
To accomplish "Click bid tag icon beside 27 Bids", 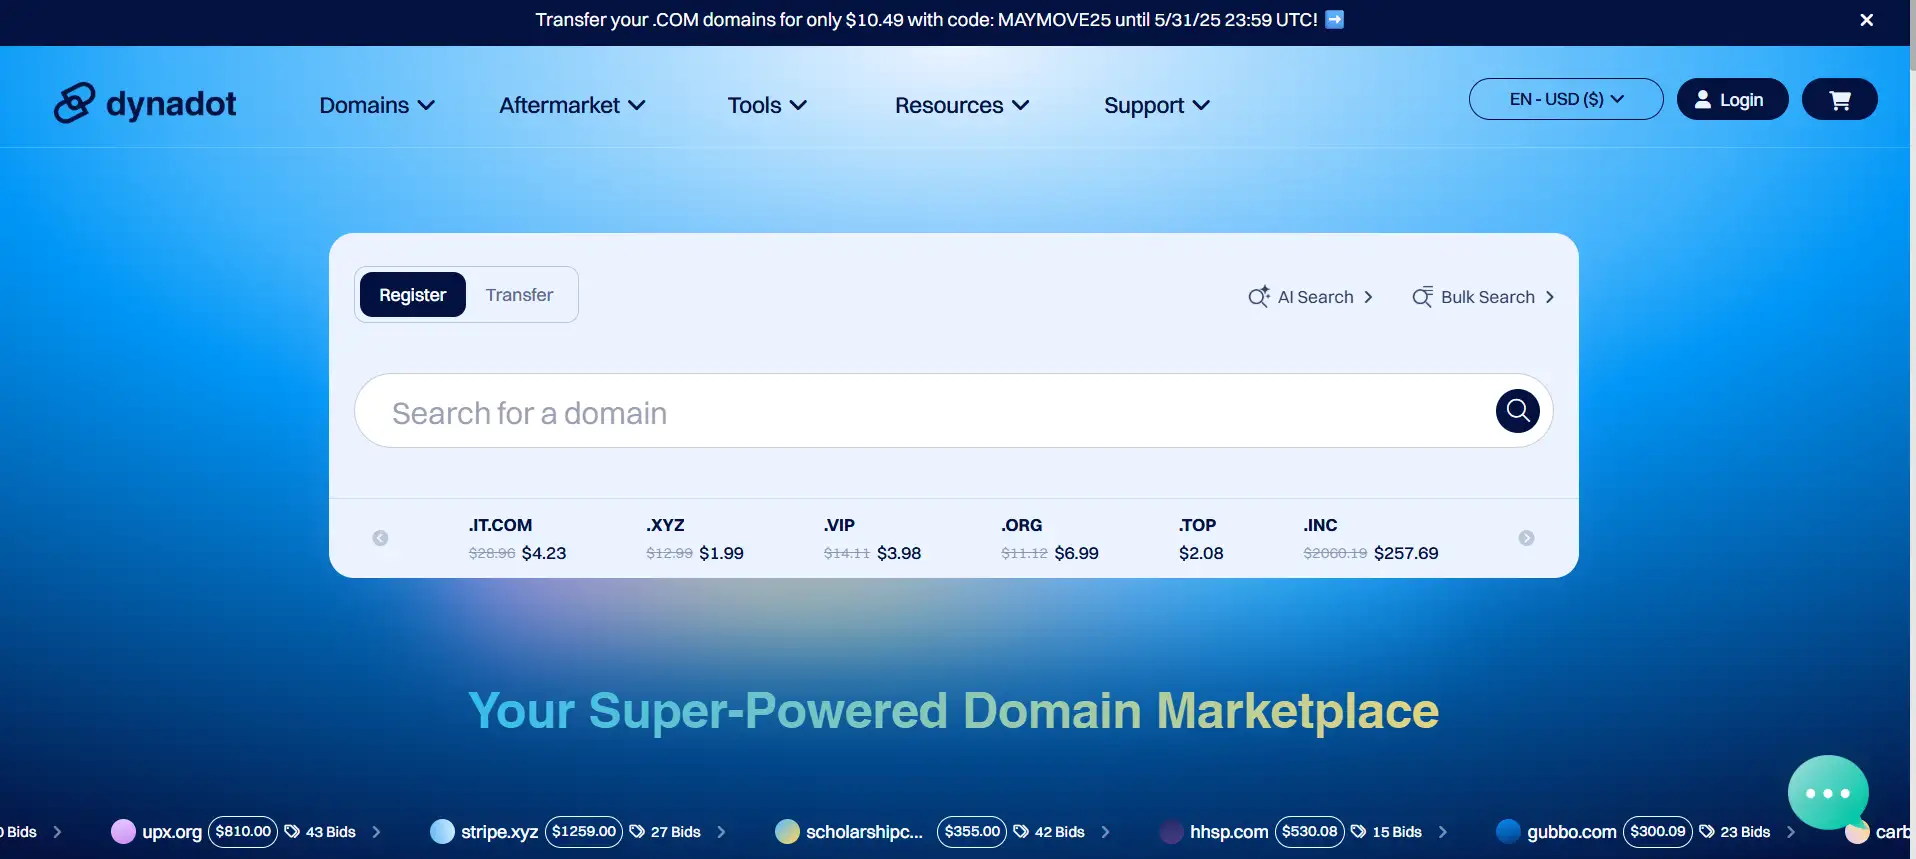I will click(x=637, y=831).
